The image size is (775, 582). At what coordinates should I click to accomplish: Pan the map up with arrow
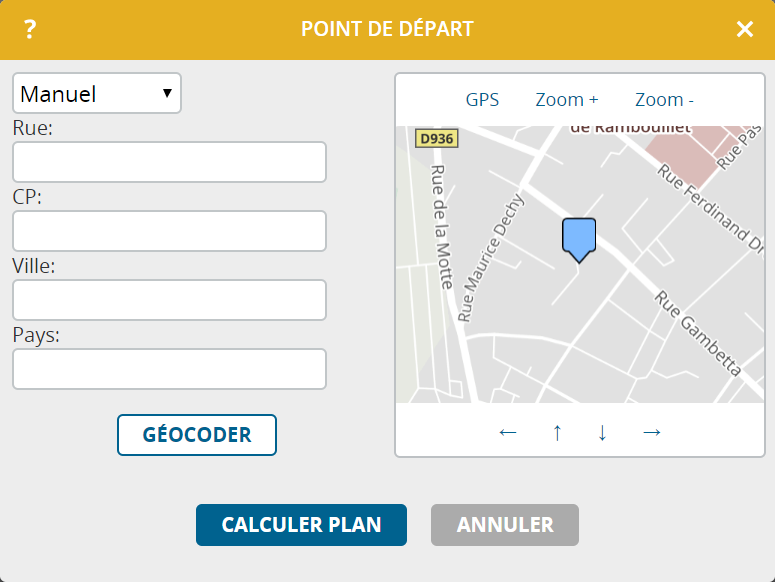tap(557, 432)
